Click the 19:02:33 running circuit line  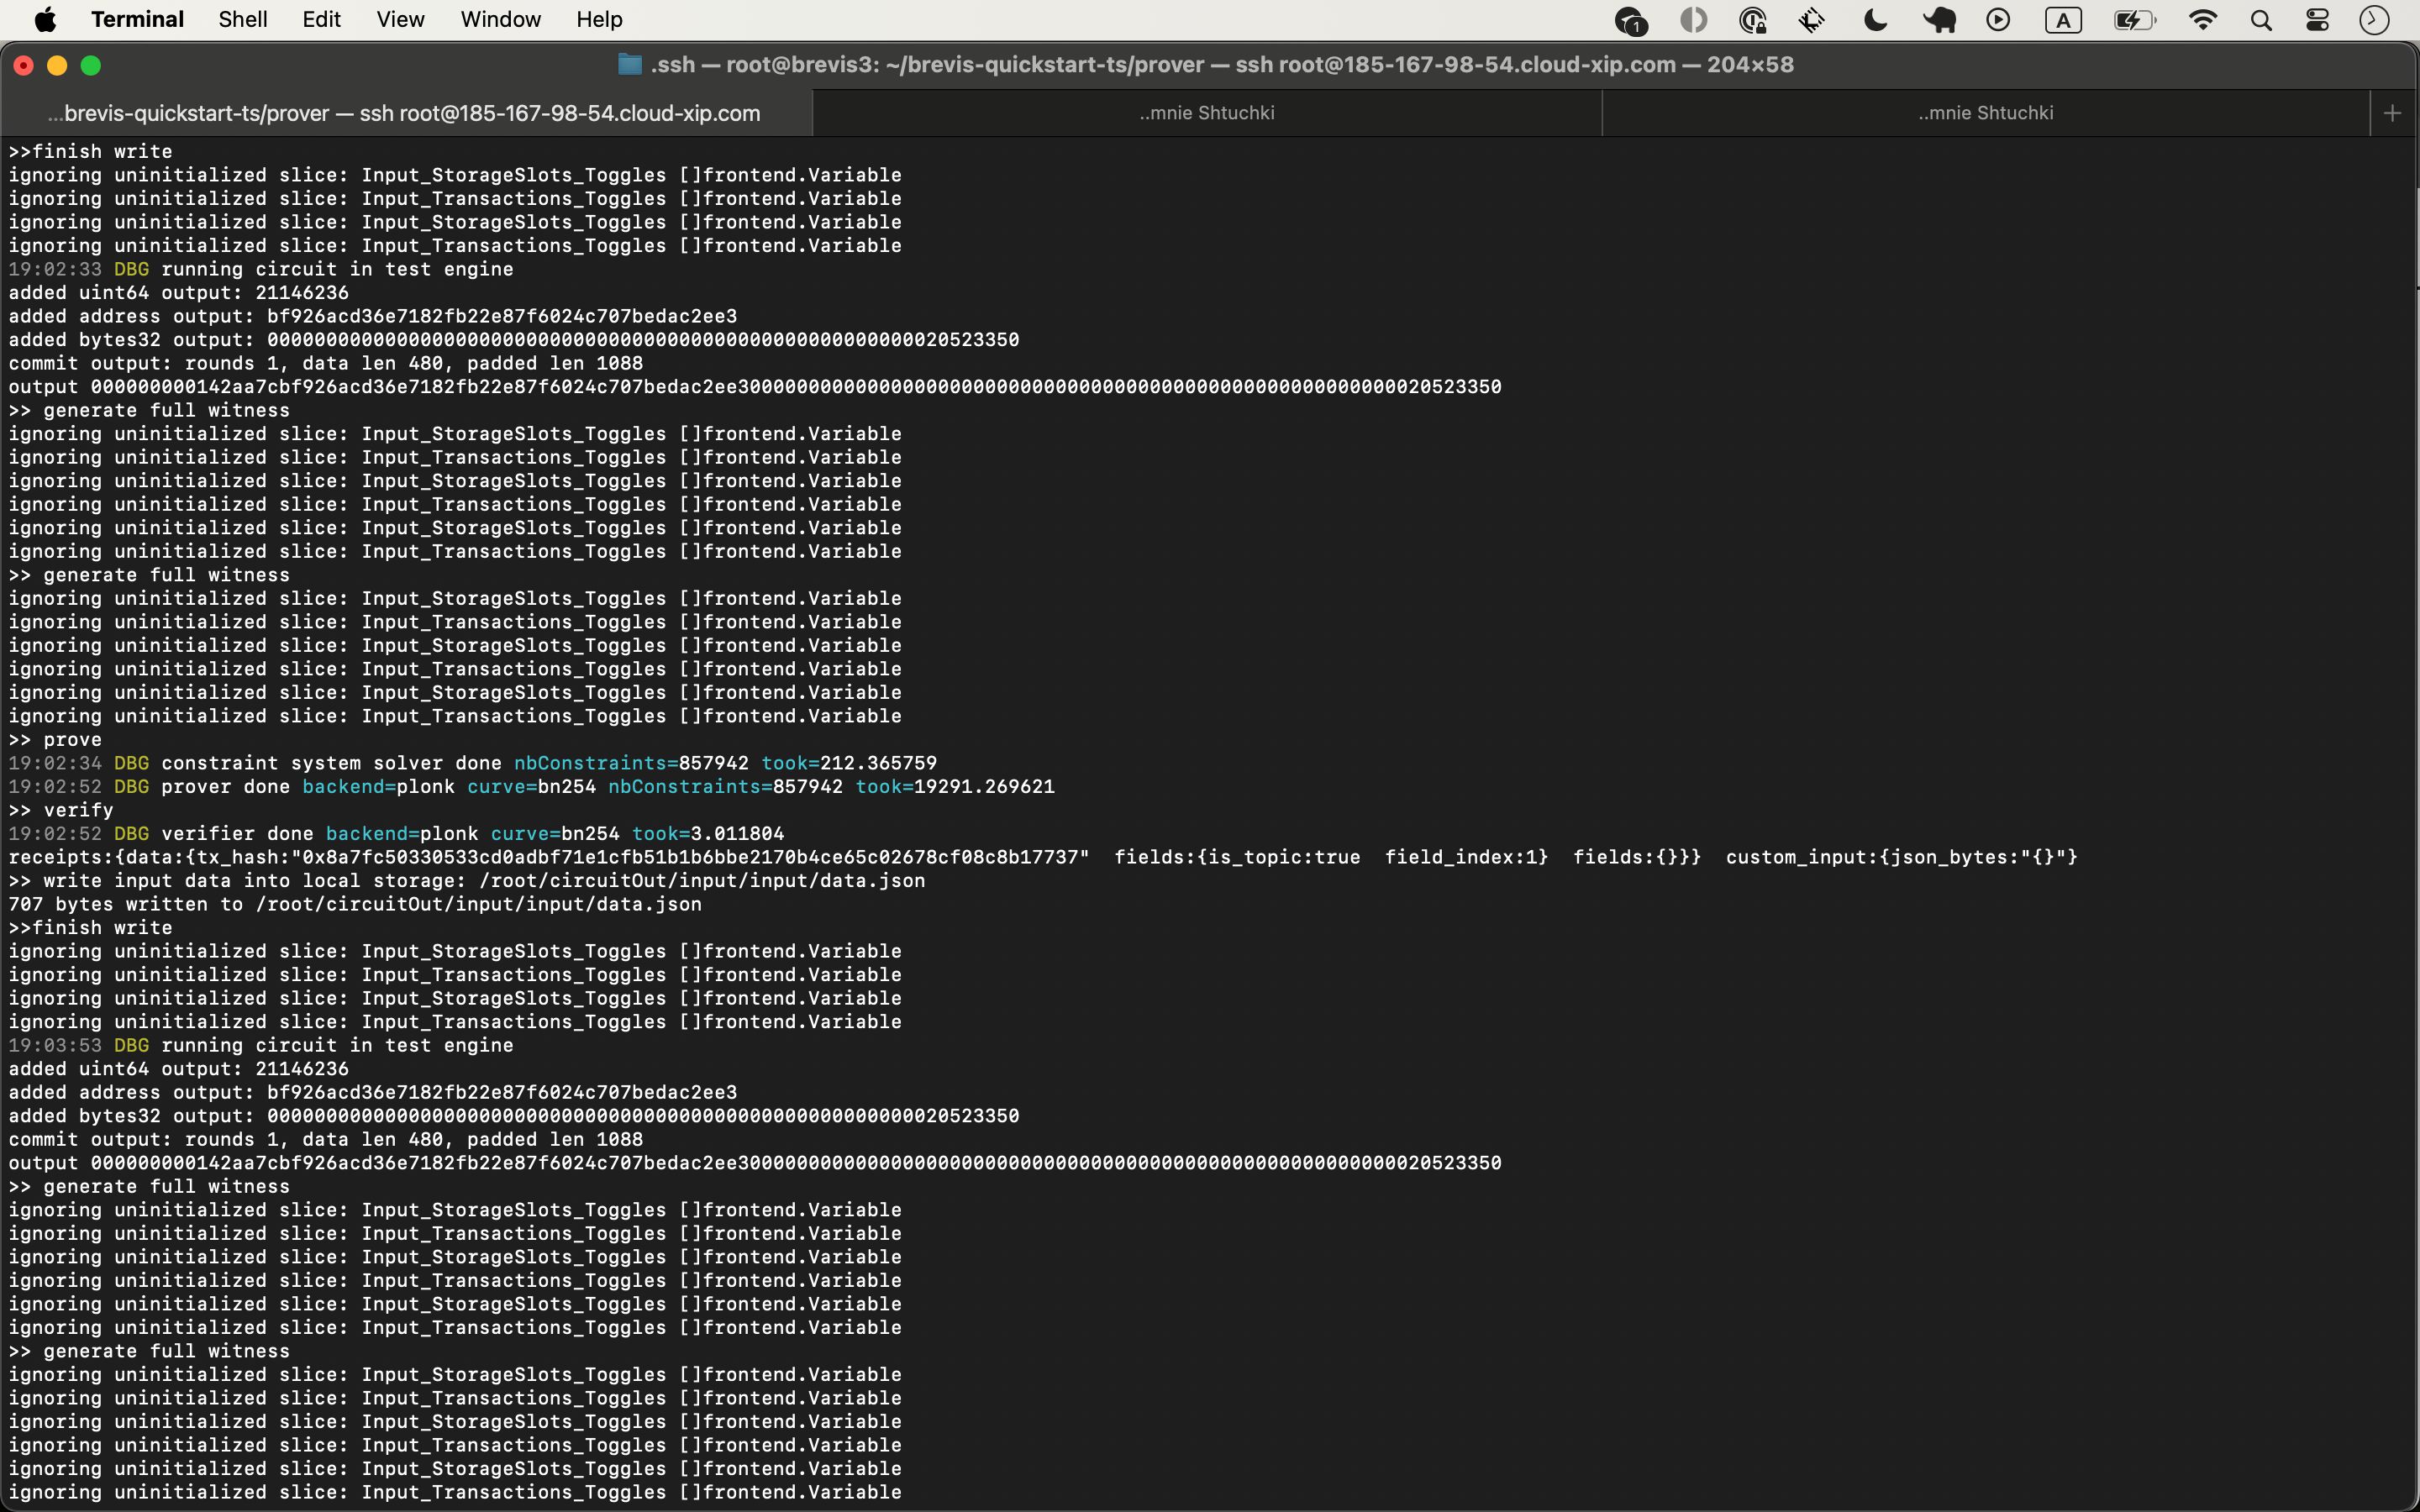click(261, 269)
